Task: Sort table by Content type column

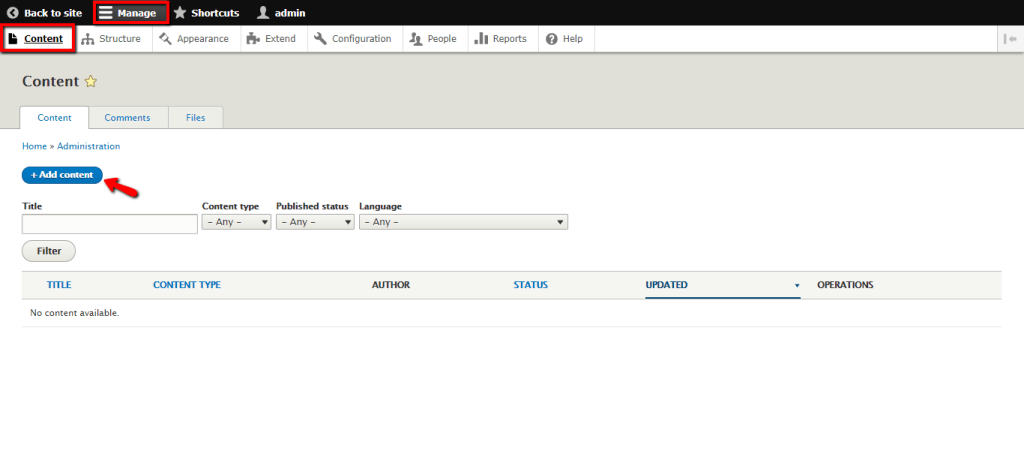Action: tap(187, 285)
